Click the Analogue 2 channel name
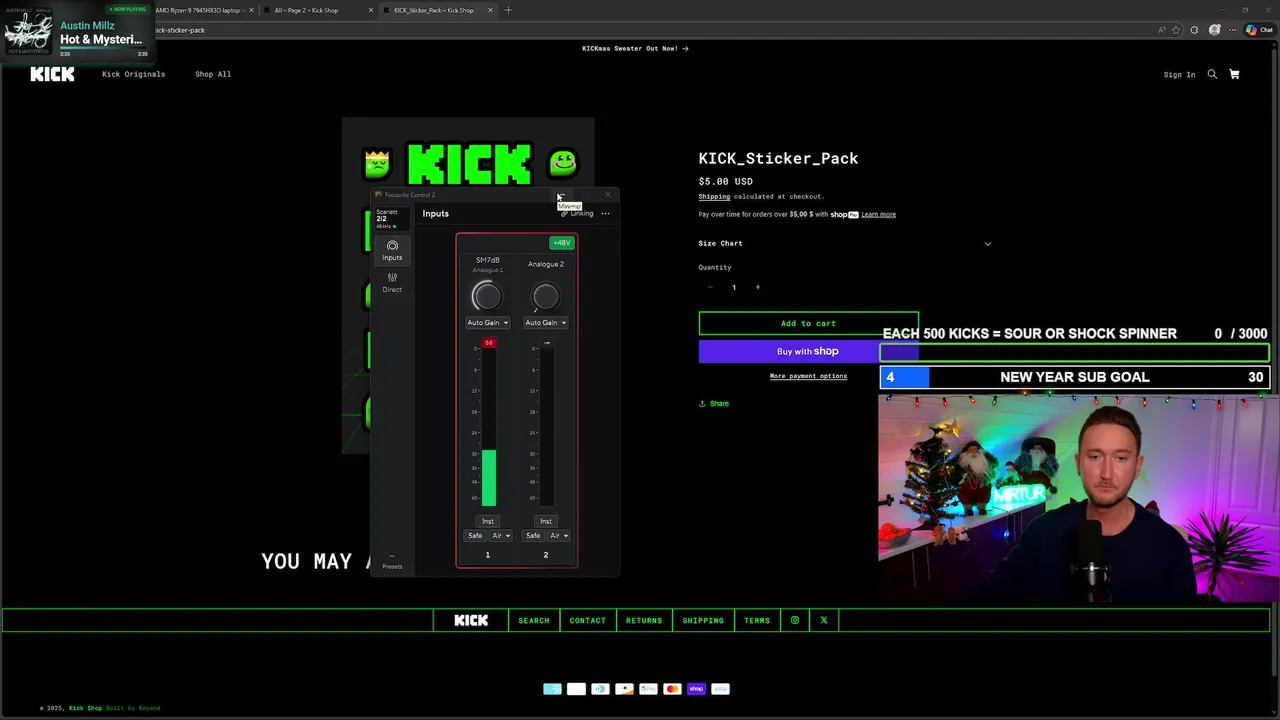Screen dimensions: 1280x720 point(546,264)
